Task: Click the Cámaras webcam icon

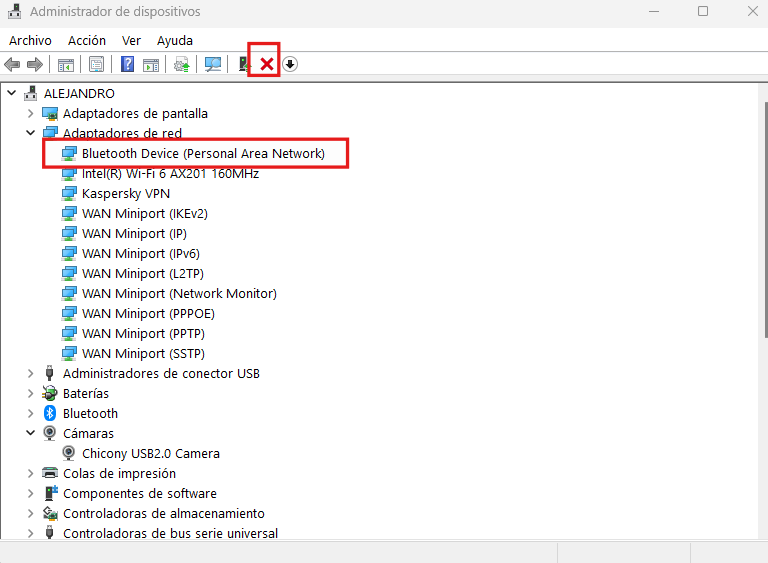Action: [49, 433]
